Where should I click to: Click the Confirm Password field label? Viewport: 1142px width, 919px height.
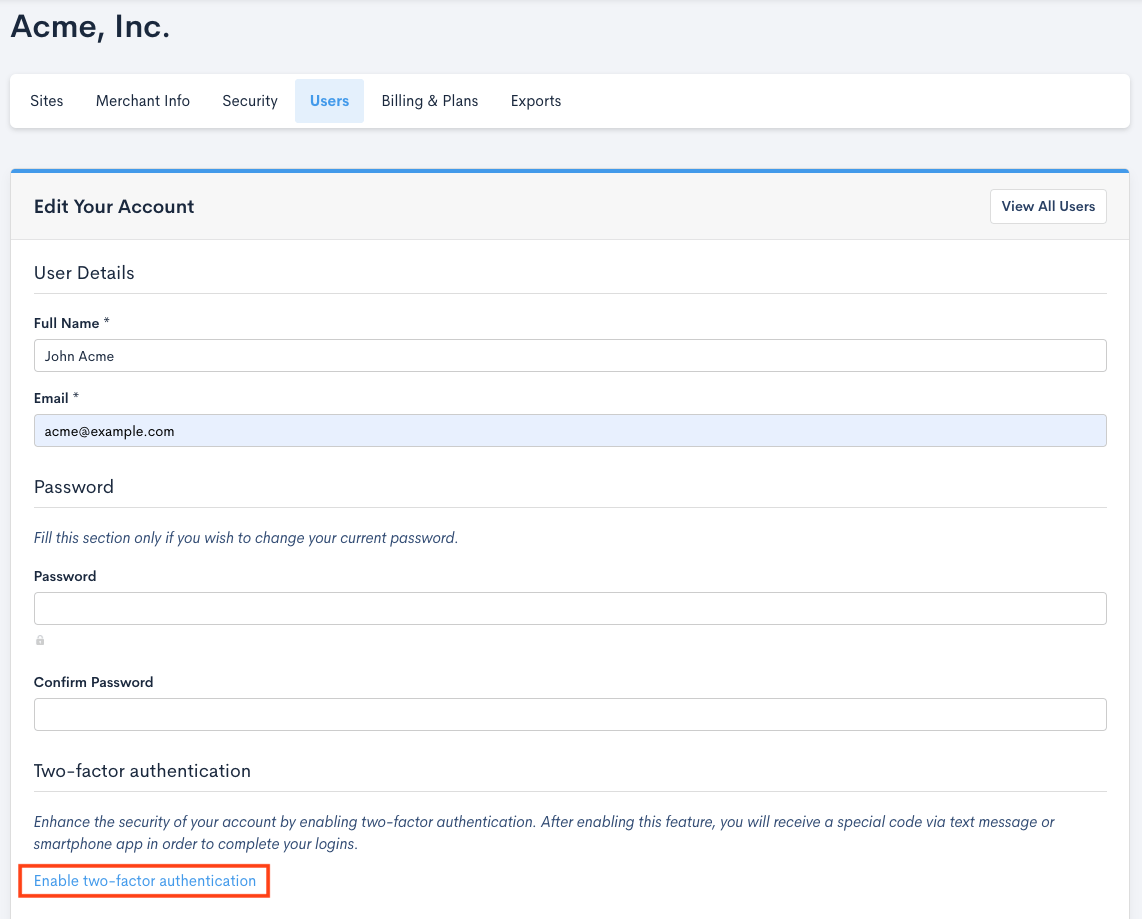[94, 682]
